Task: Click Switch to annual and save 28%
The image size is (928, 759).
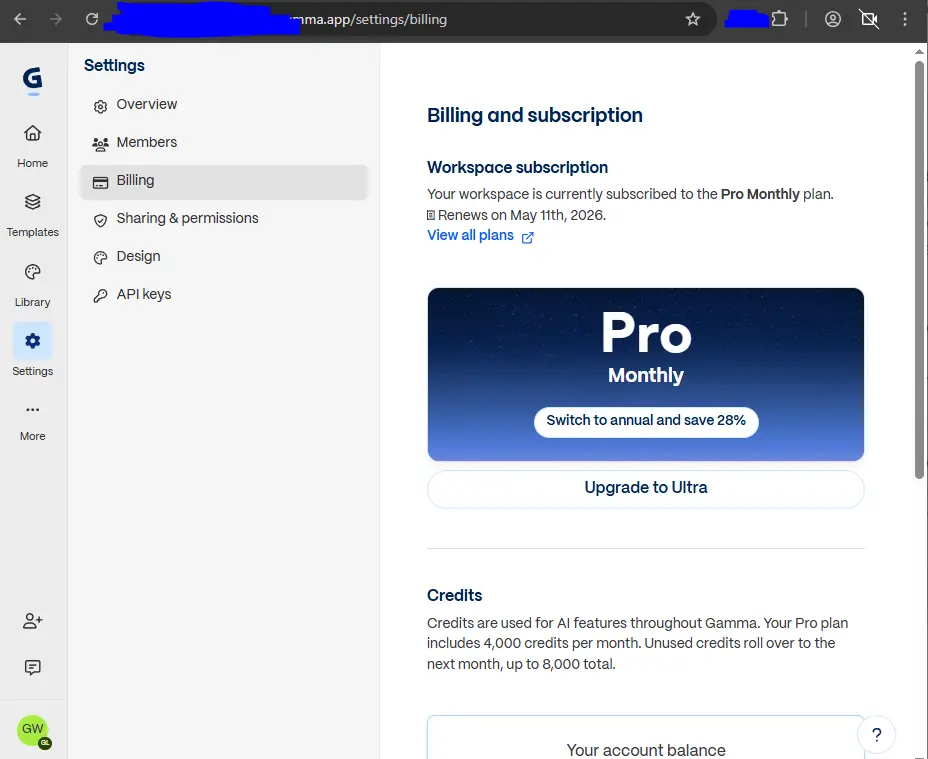Action: pyautogui.click(x=646, y=421)
